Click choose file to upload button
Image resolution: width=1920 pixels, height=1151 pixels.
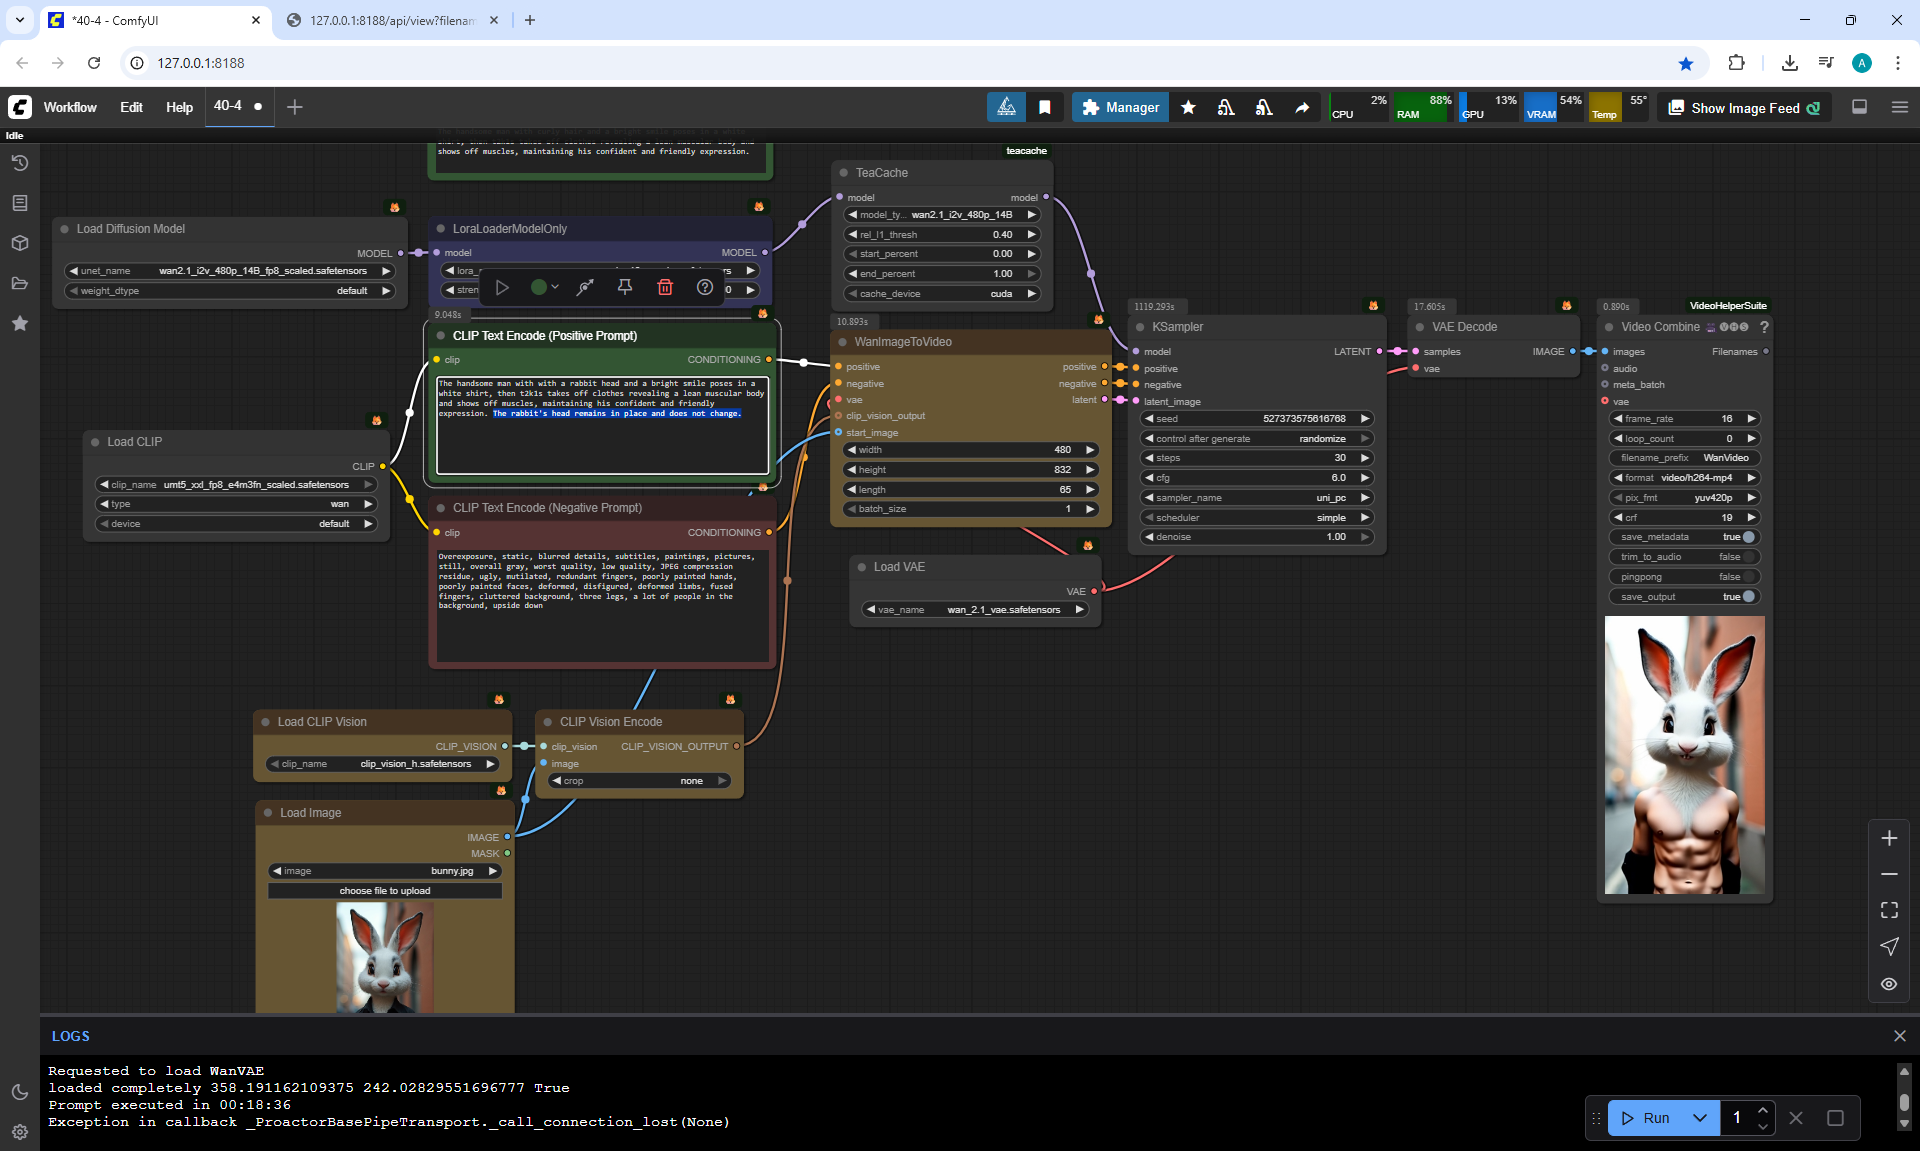(385, 891)
